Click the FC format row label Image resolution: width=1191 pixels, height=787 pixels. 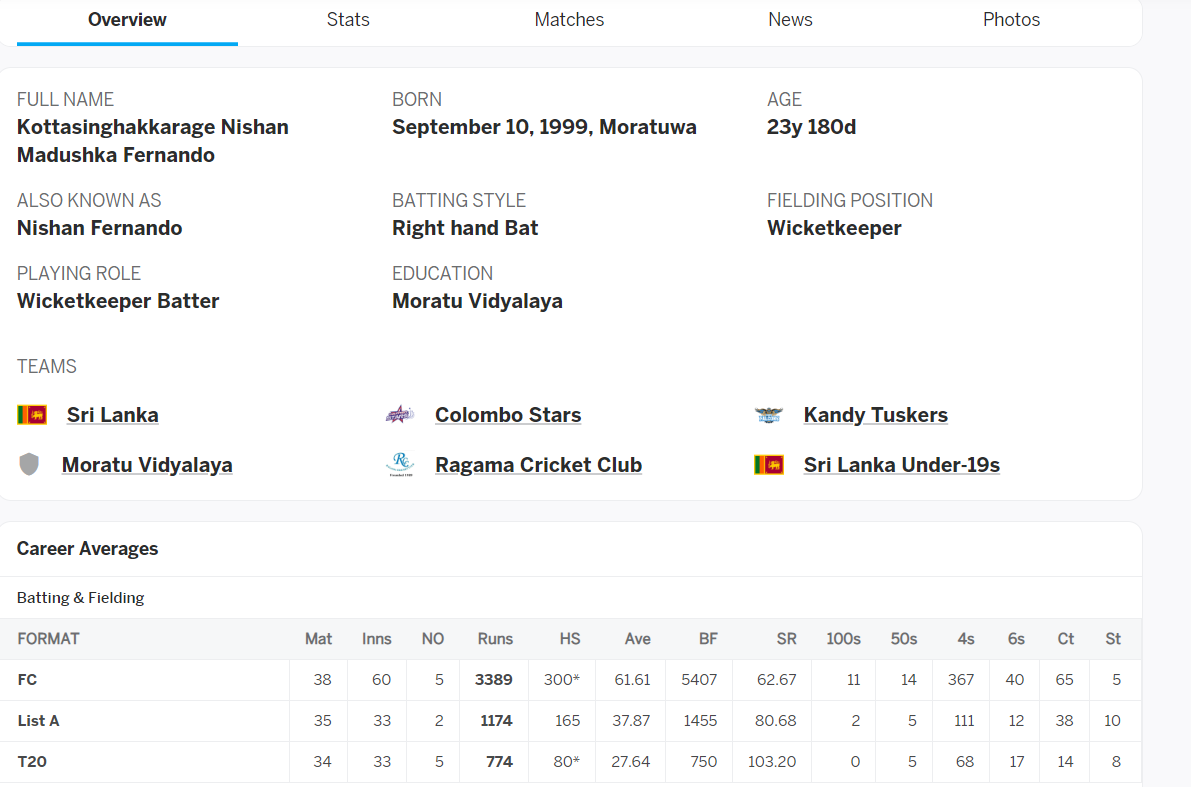(27, 680)
